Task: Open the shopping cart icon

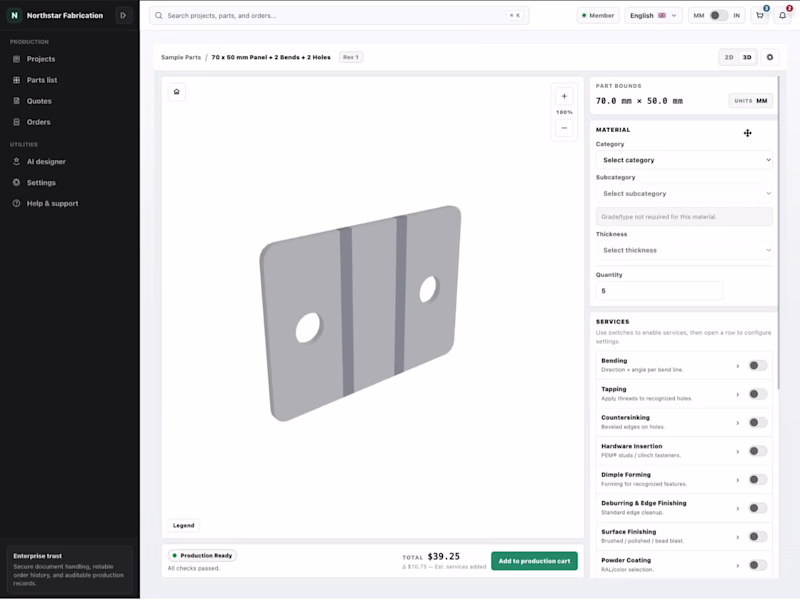Action: click(x=760, y=15)
